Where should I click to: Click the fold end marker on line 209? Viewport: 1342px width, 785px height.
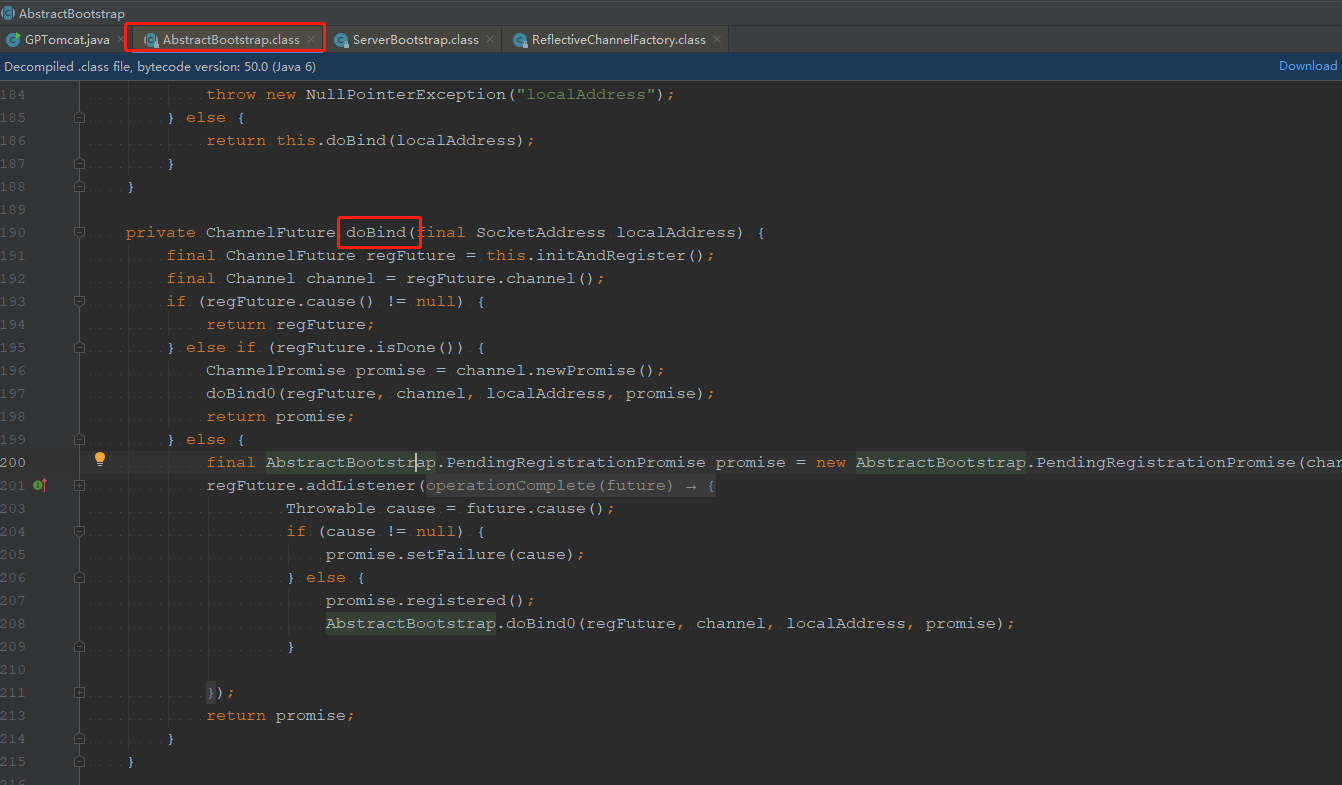tap(79, 647)
